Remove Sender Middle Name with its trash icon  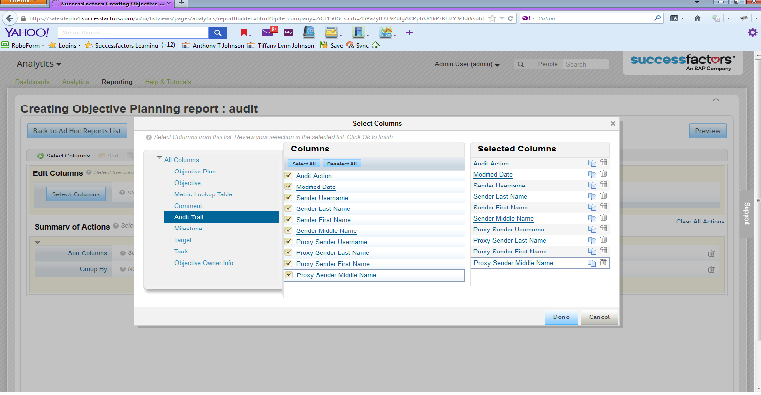pos(603,218)
